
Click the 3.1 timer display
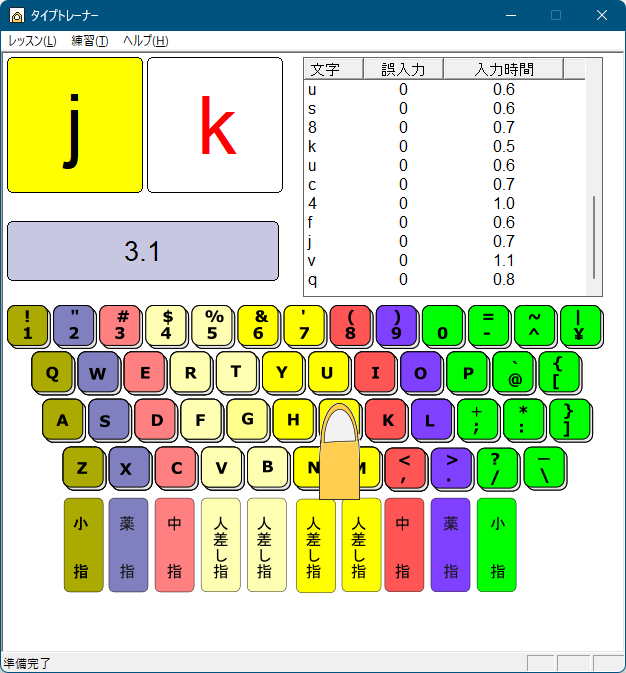tap(143, 251)
